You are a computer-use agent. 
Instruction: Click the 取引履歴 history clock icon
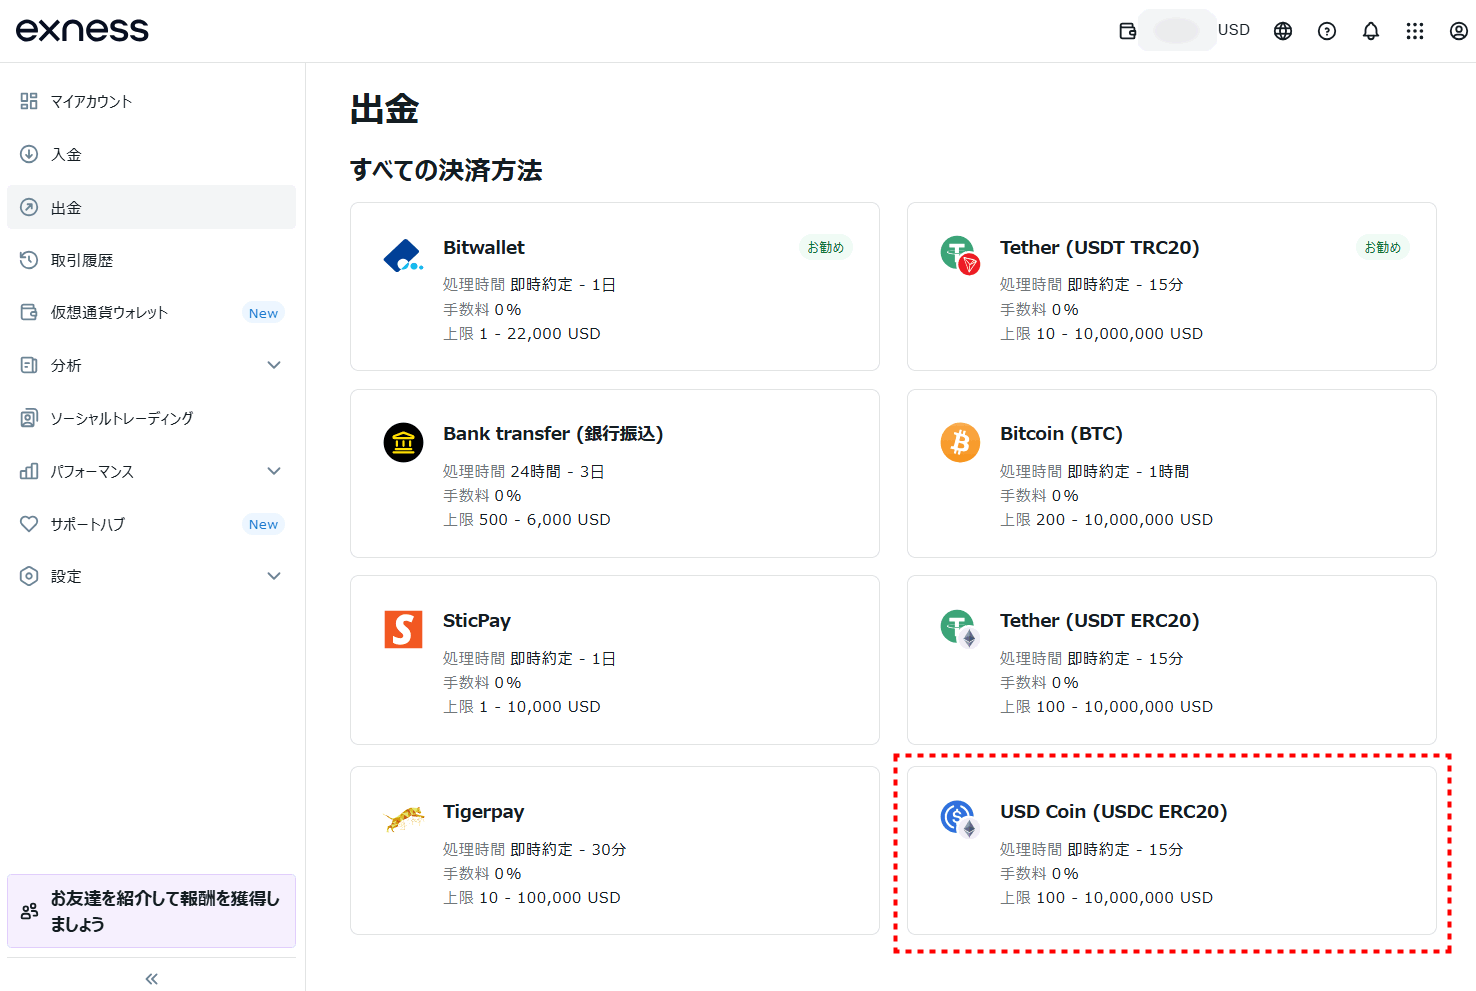click(x=29, y=260)
